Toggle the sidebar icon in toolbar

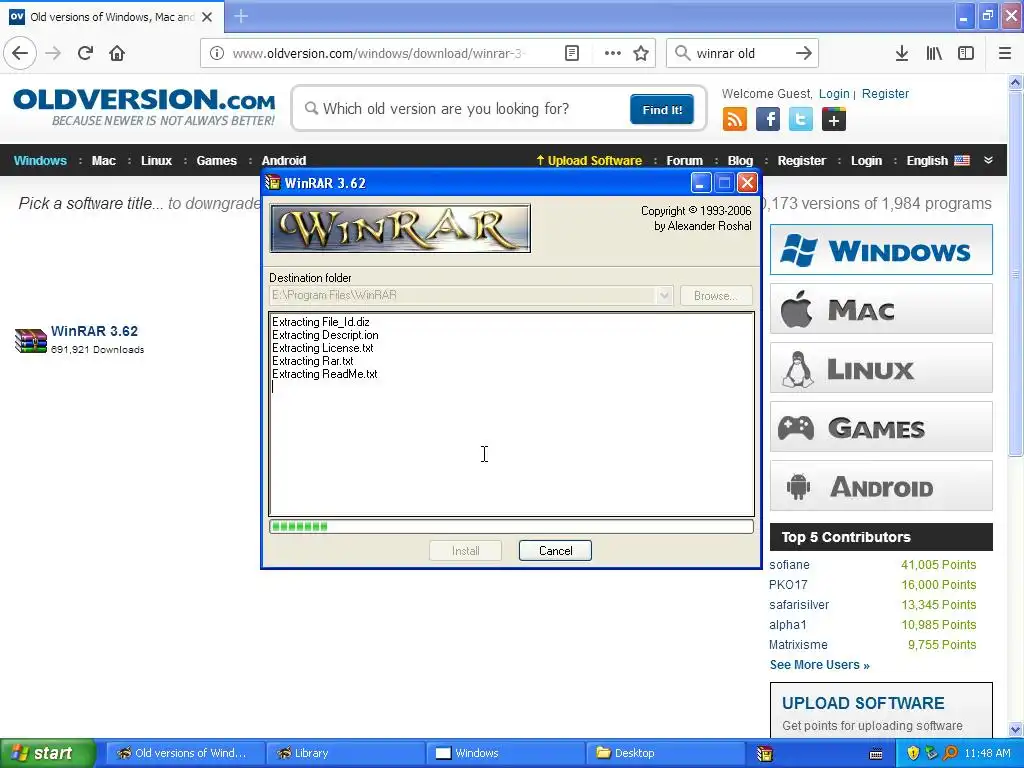point(966,53)
